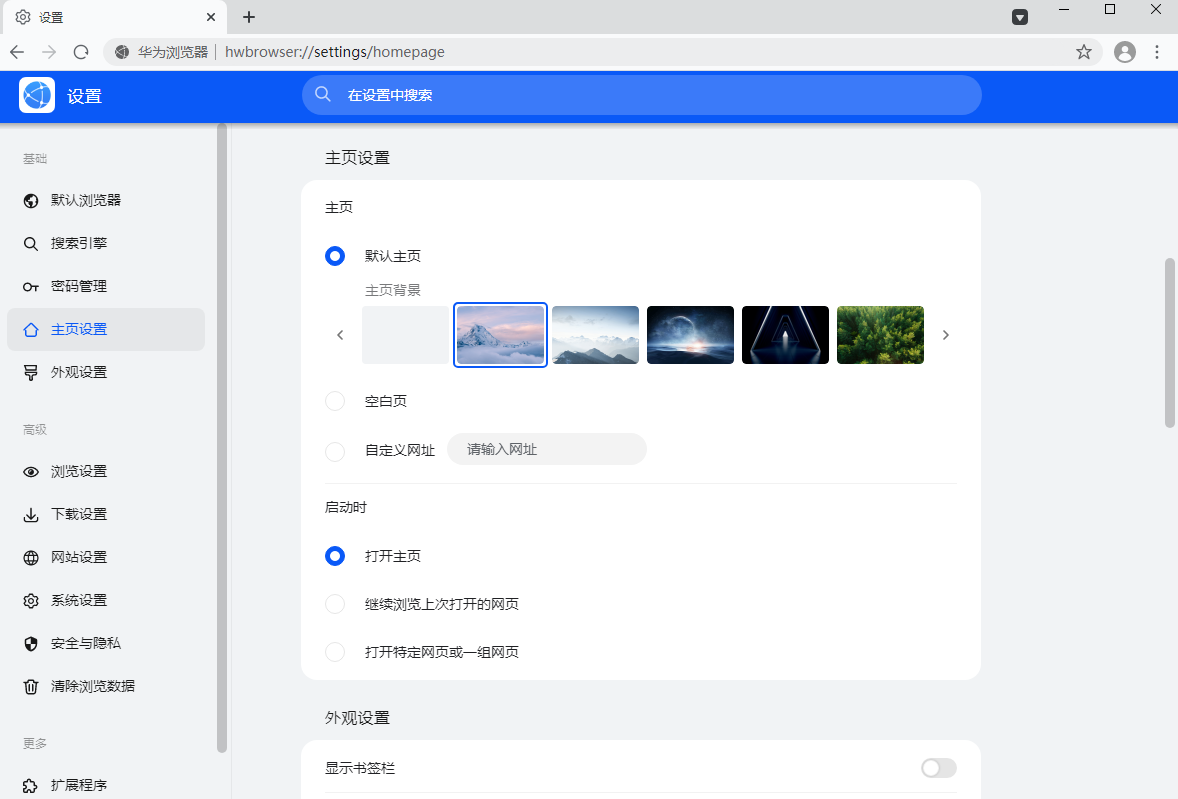Screen dimensions: 1178x799
Task: Bookmark this page using the star icon
Action: pyautogui.click(x=1083, y=52)
